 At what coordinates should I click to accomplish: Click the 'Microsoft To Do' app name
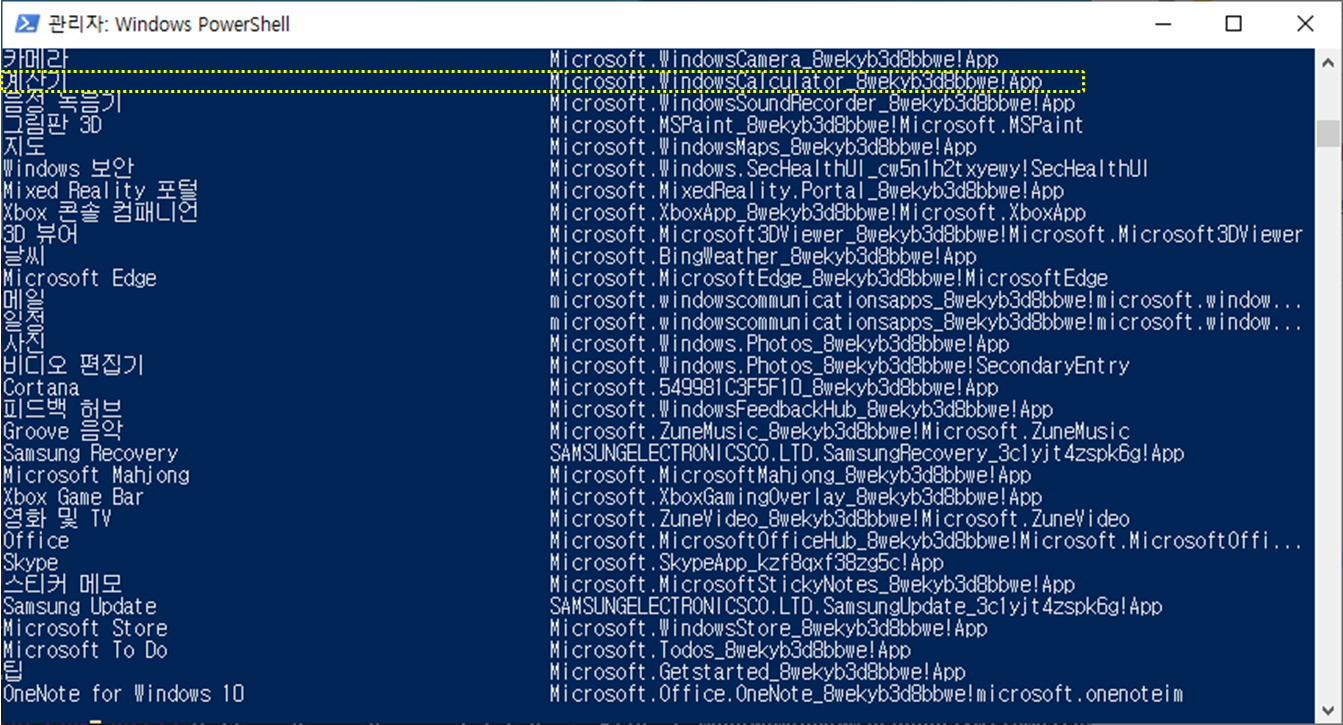85,651
